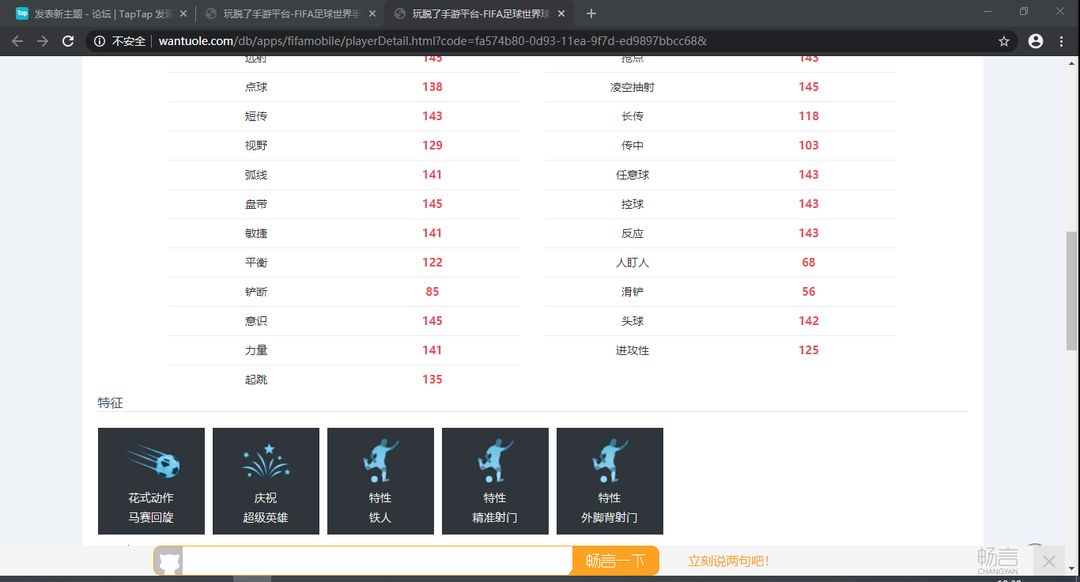Click the 立刻说两句吧! link
Viewport: 1080px width, 582px height.
tap(728, 561)
